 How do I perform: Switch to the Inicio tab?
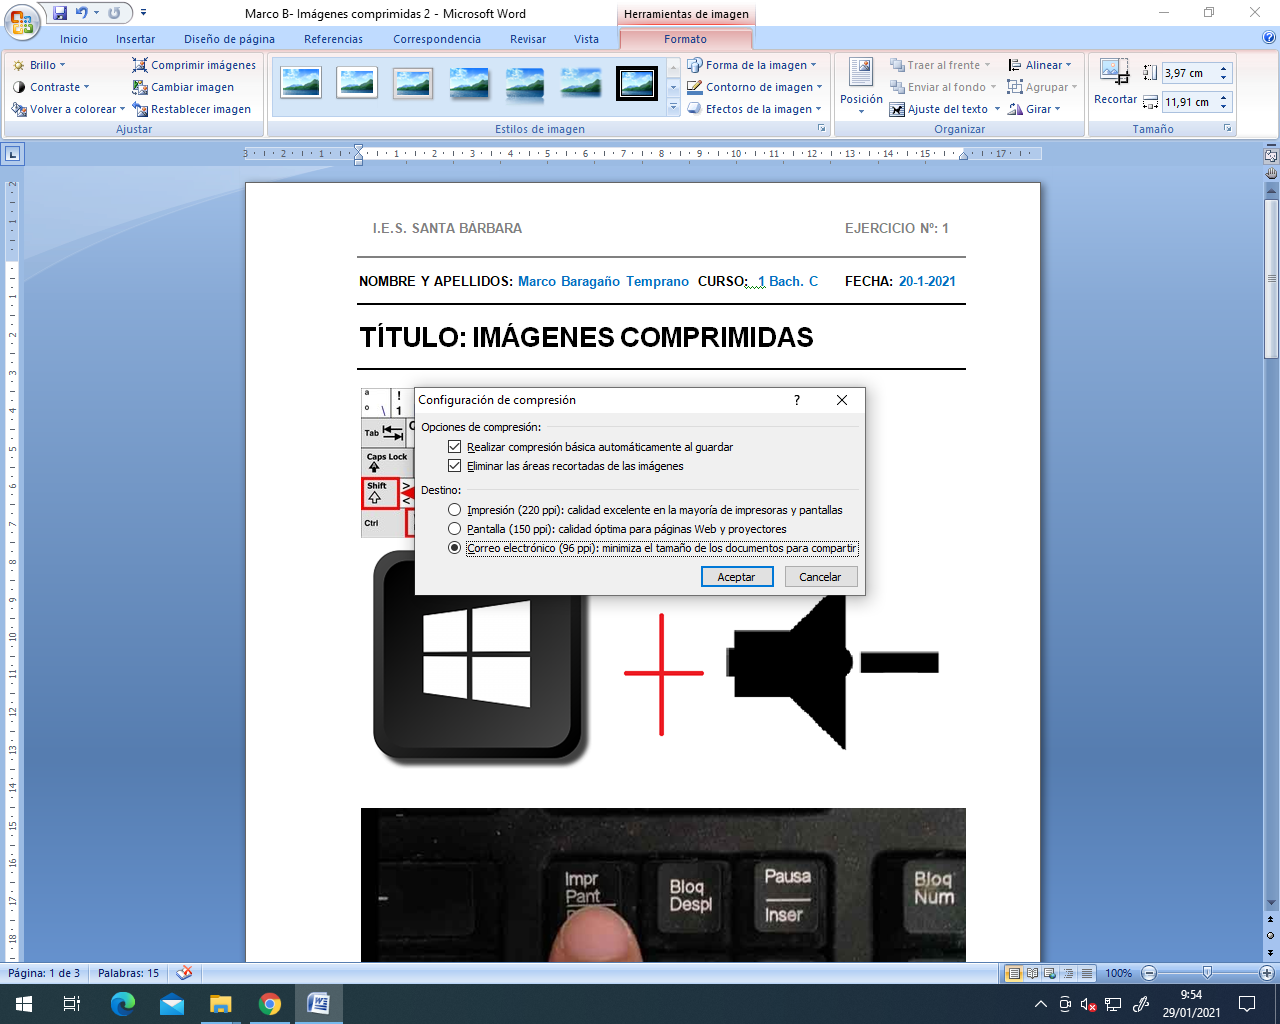pyautogui.click(x=74, y=39)
